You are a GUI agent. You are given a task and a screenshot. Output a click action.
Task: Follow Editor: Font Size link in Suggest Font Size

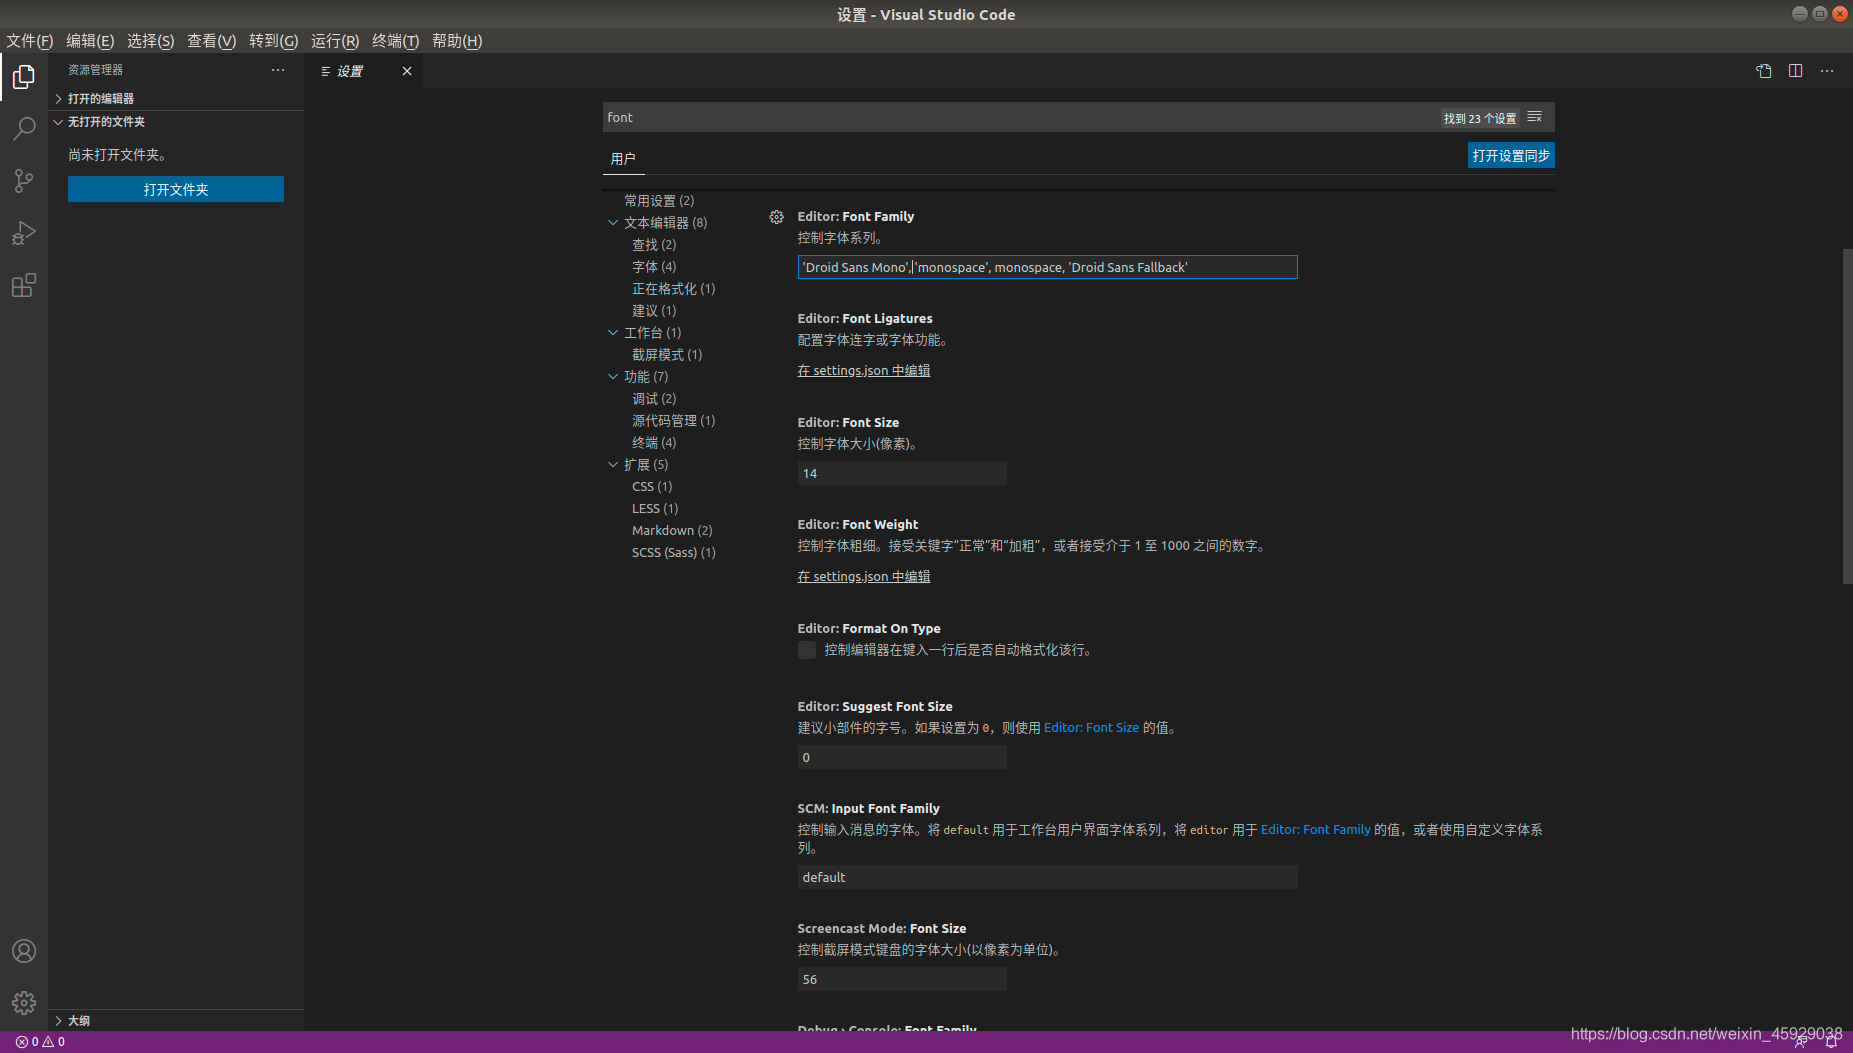coord(1091,728)
